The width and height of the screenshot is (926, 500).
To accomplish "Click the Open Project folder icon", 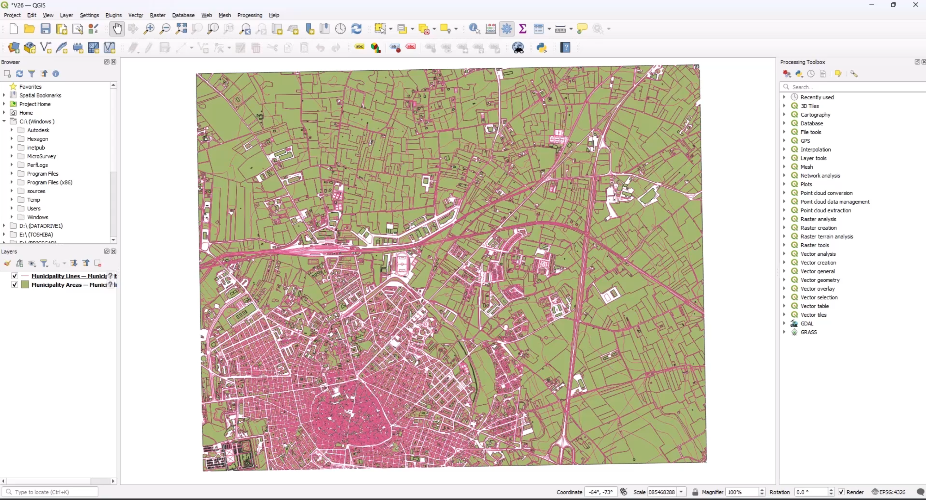I will pyautogui.click(x=29, y=29).
